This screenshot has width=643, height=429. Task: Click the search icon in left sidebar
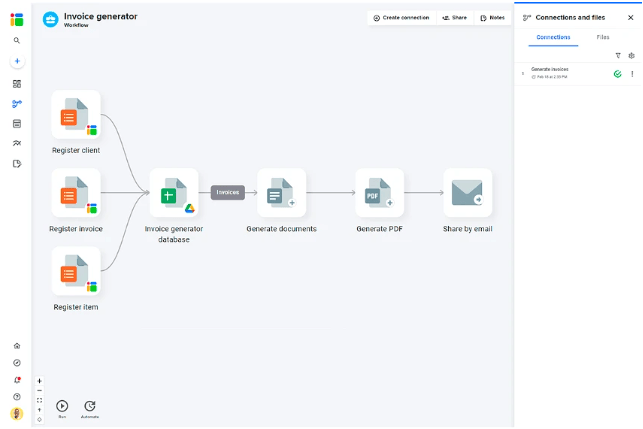(x=17, y=41)
